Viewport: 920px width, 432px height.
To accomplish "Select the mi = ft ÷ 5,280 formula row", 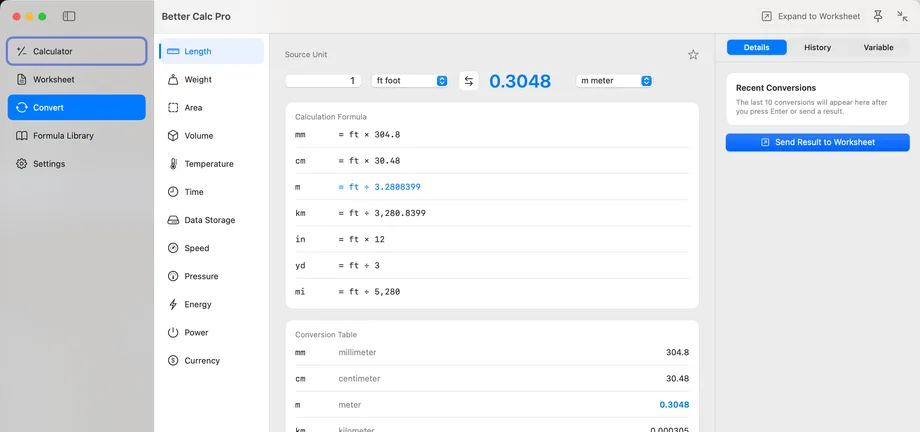I will tap(492, 292).
